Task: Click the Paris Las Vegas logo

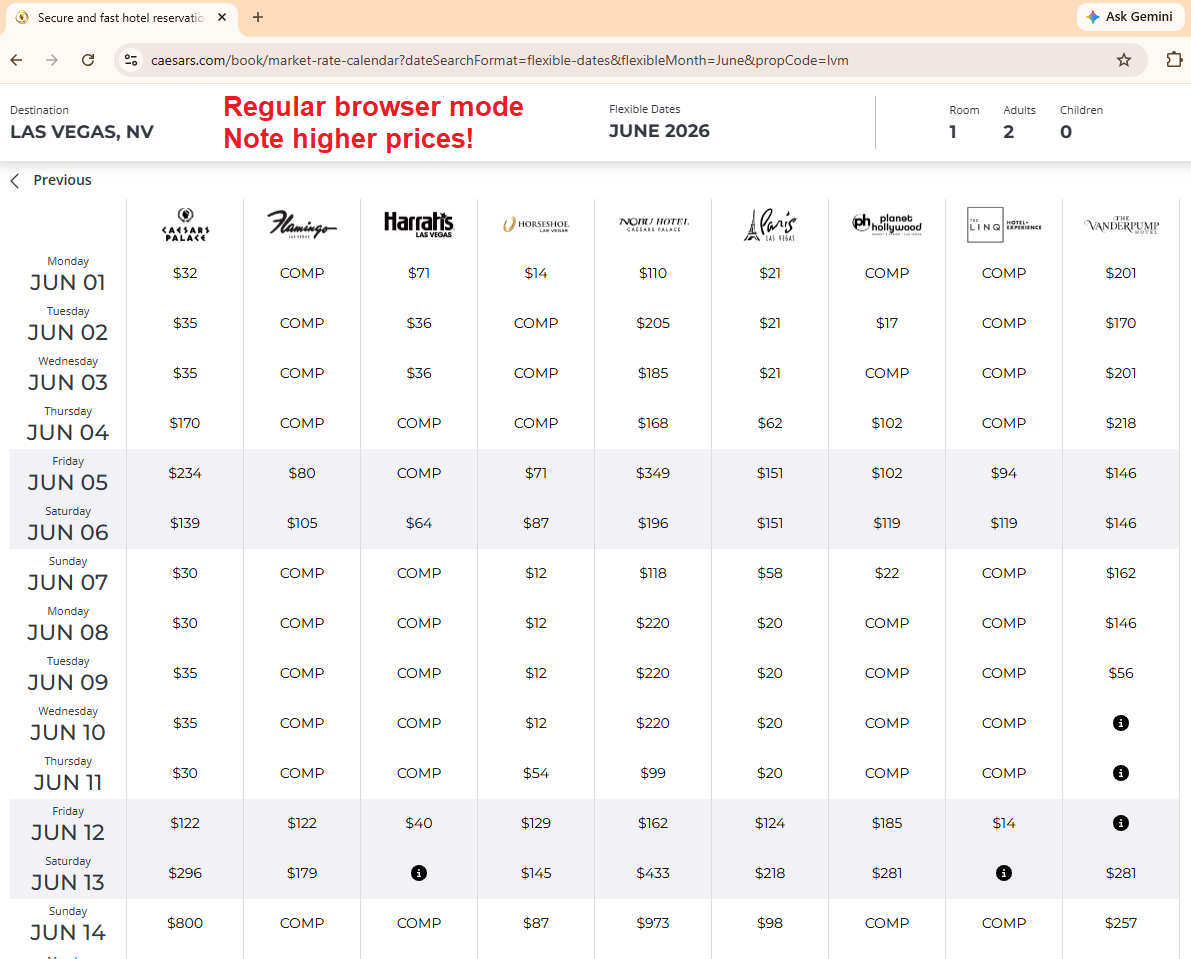Action: pos(770,225)
